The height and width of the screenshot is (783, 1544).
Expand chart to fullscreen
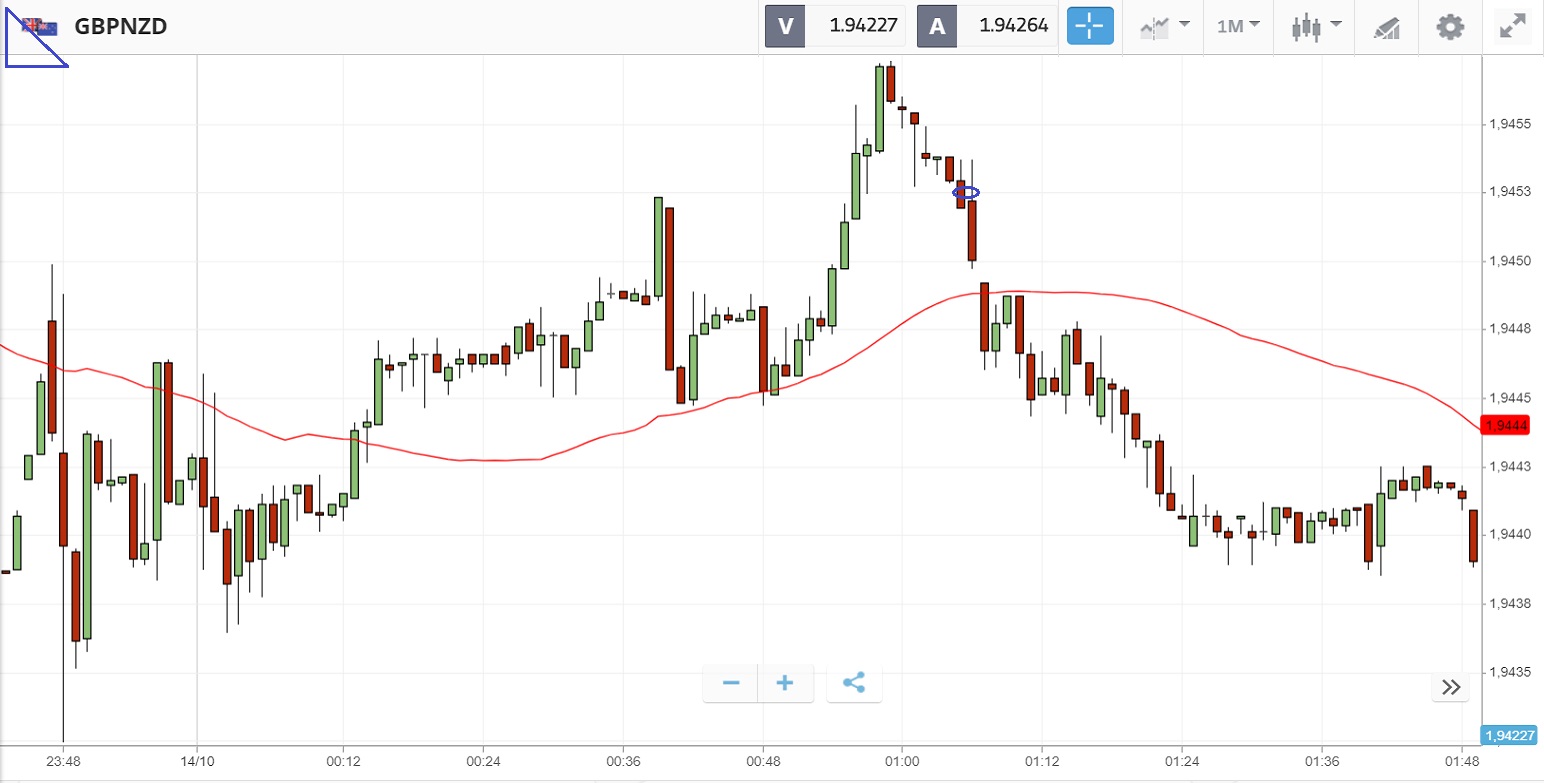[x=1512, y=27]
